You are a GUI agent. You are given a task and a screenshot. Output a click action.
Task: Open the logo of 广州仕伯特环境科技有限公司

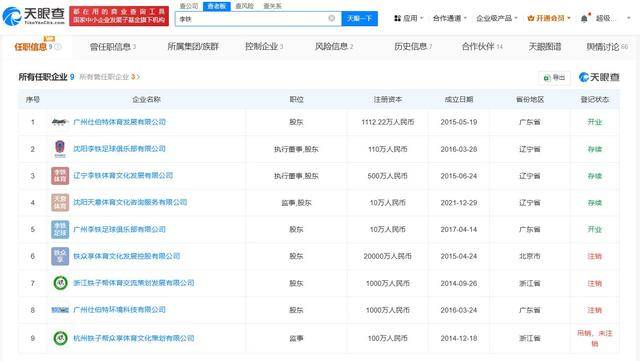click(60, 310)
